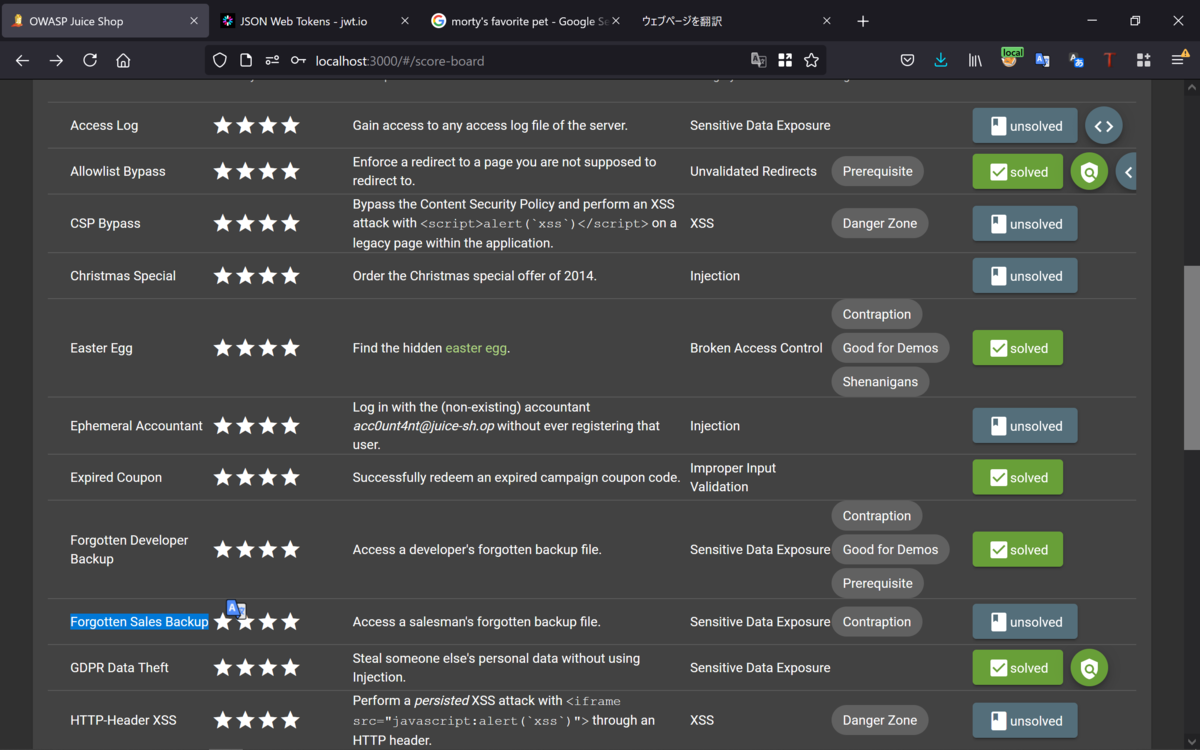Viewport: 1200px width, 750px height.
Task: Click the unsolved button for Access Log
Action: coord(1025,126)
